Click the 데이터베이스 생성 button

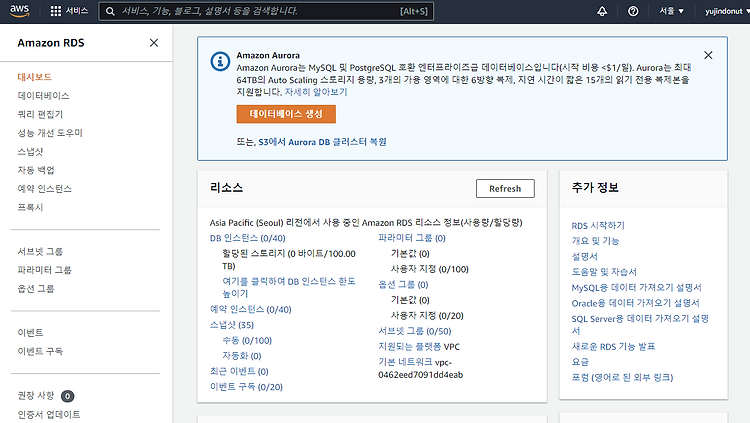coord(286,114)
